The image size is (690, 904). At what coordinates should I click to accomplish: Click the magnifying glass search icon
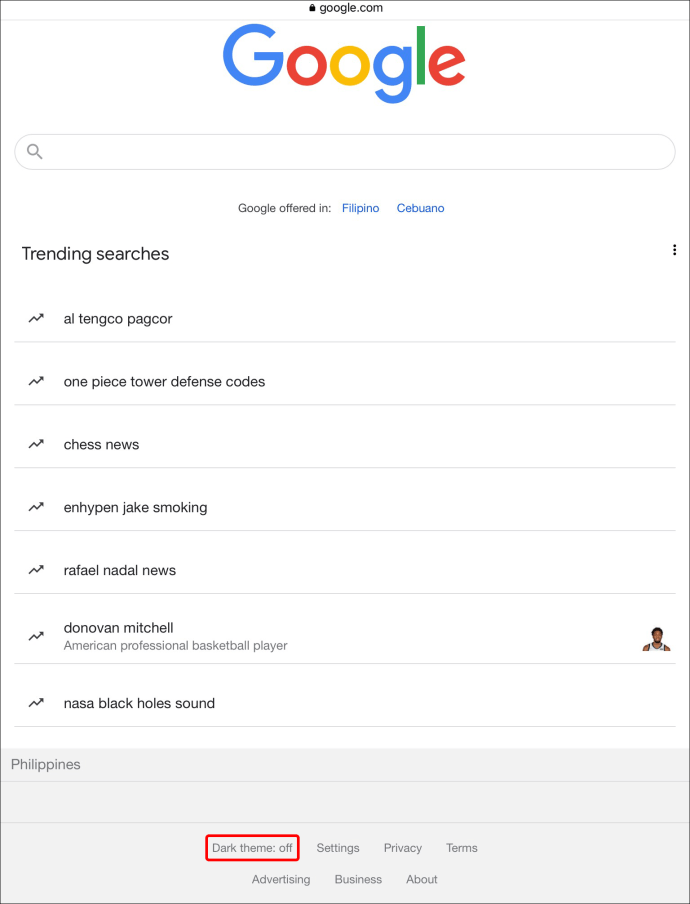(35, 152)
